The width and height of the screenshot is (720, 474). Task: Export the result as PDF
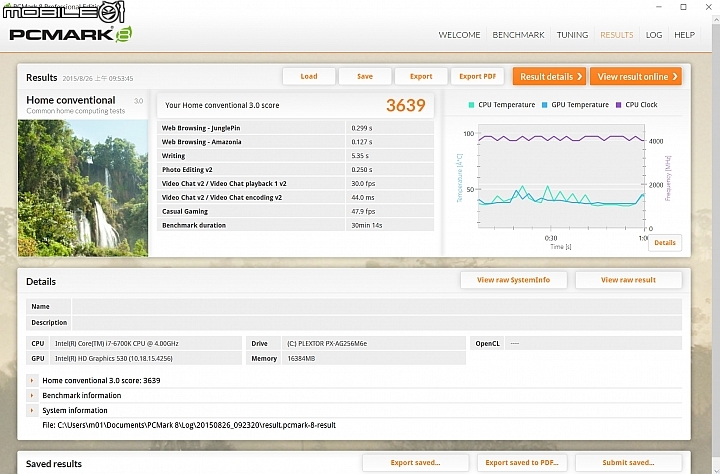[x=477, y=76]
